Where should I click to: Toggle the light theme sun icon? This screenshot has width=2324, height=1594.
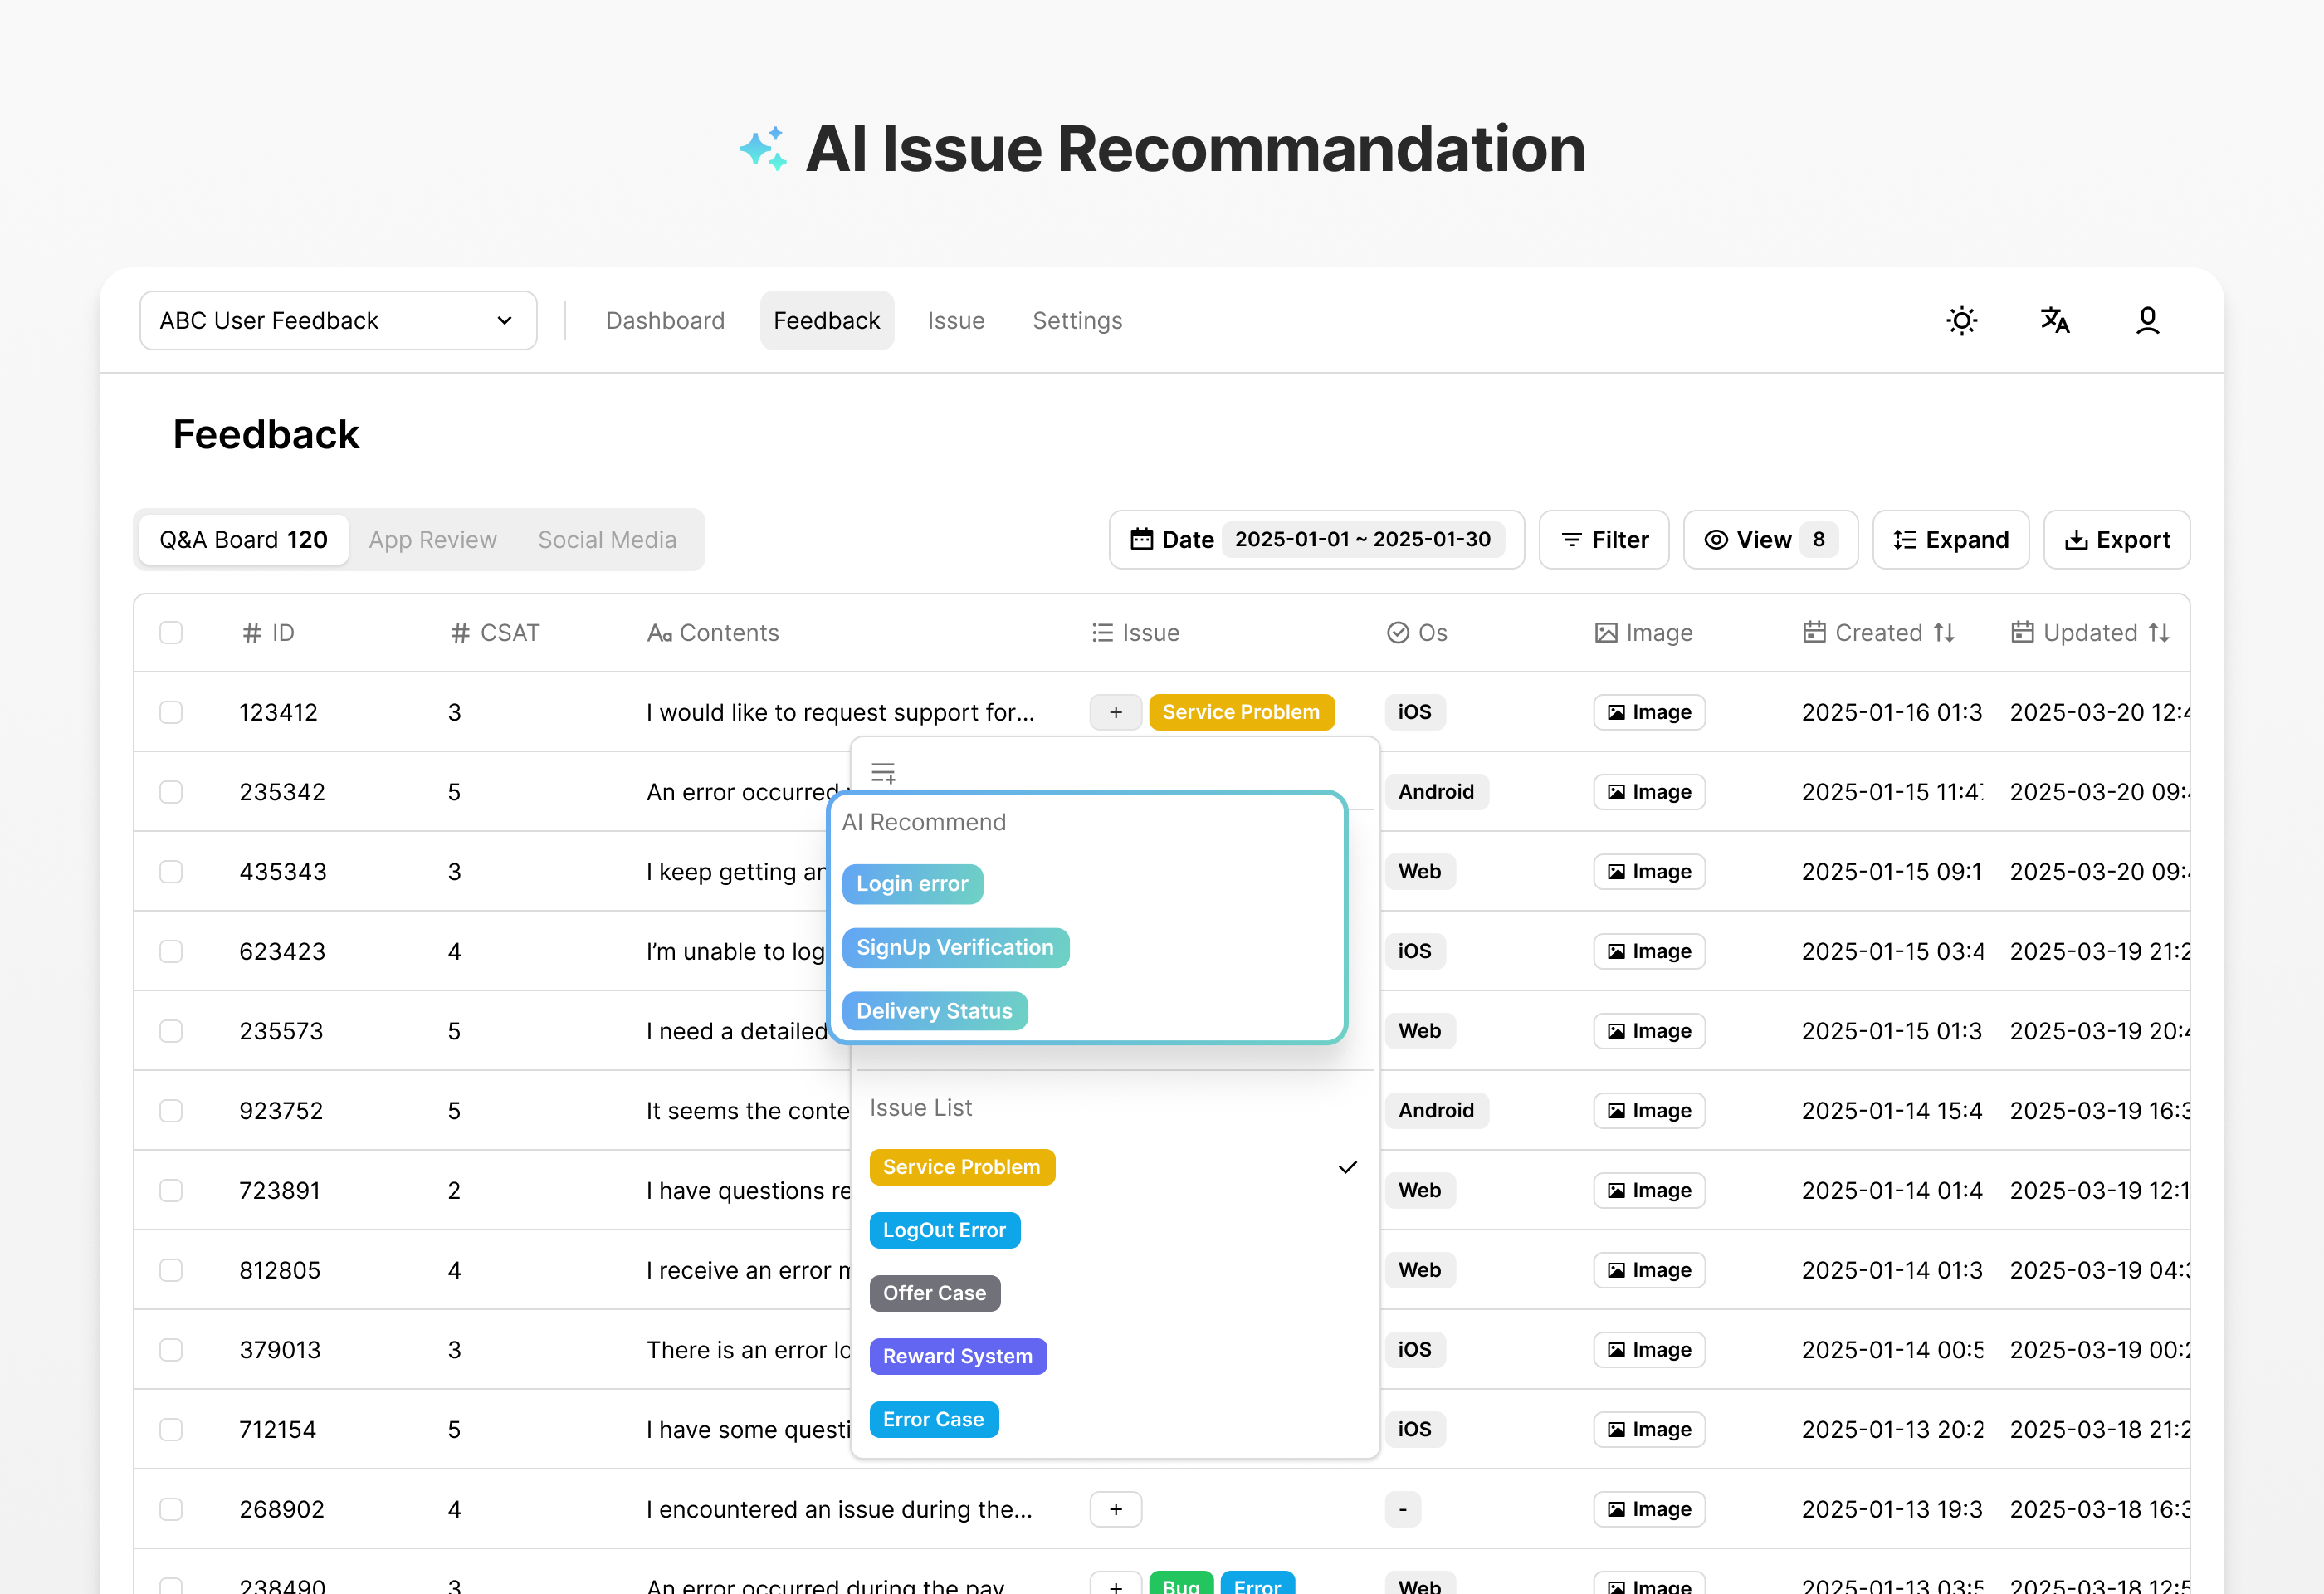(x=1961, y=320)
